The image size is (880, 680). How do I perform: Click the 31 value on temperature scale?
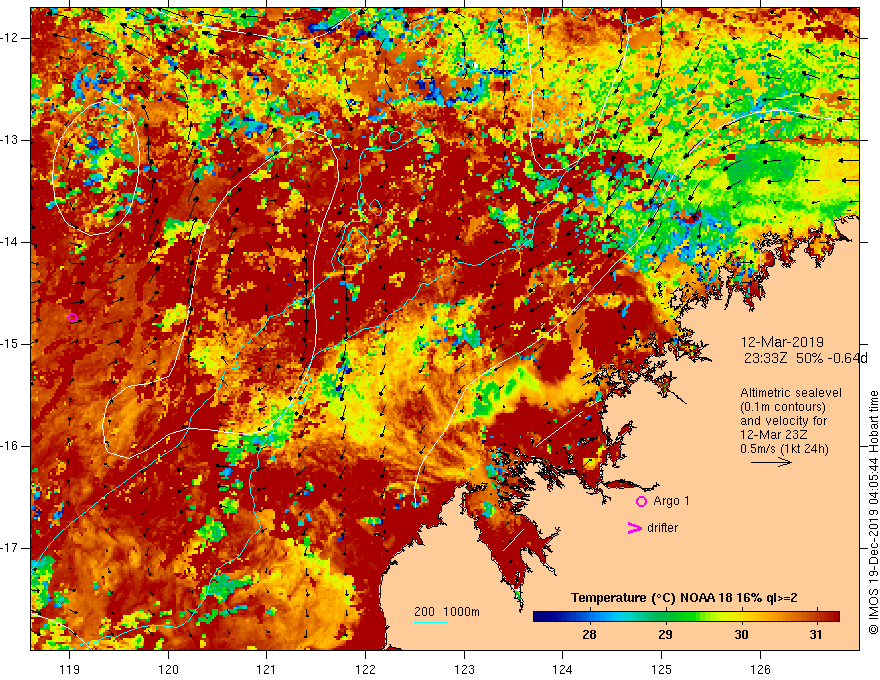816,635
